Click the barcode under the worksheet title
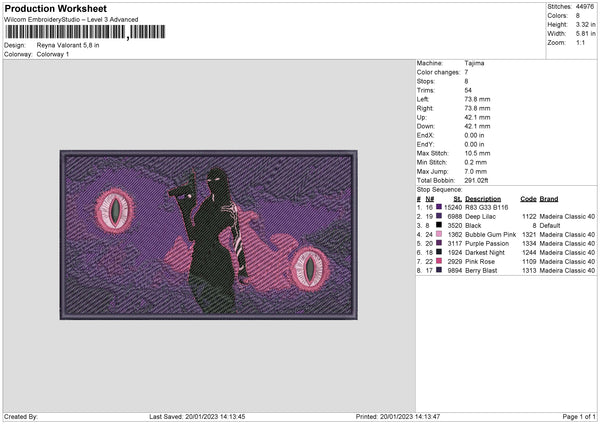The image size is (600, 424). (85, 32)
